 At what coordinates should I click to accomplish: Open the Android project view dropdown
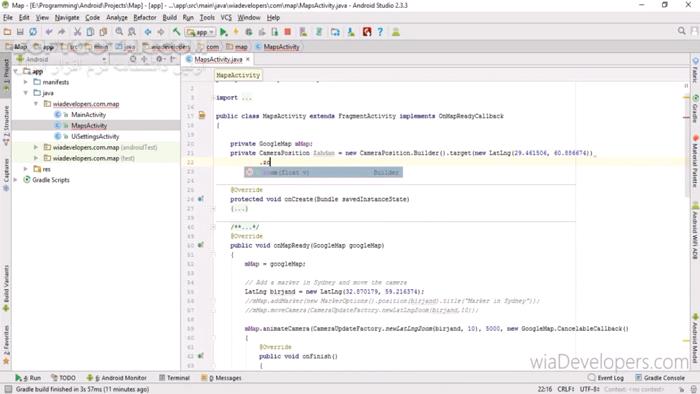pos(62,59)
